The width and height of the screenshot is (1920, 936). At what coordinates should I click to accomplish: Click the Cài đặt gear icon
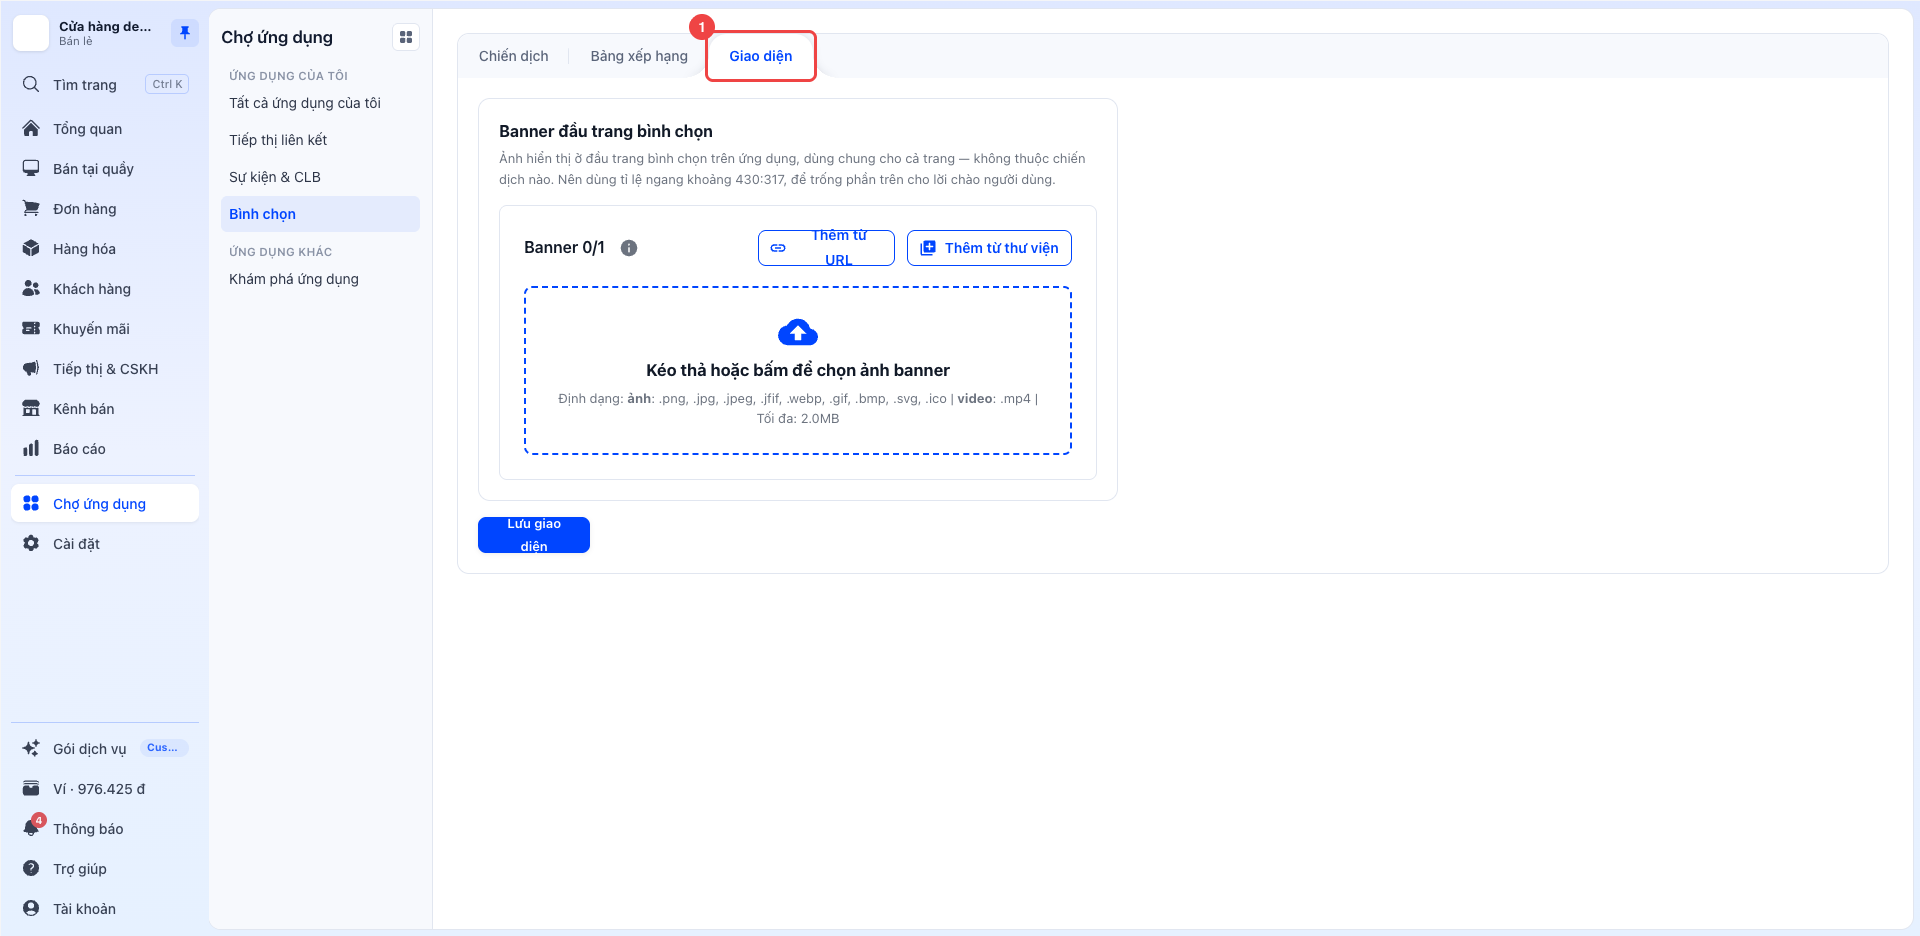tap(31, 544)
